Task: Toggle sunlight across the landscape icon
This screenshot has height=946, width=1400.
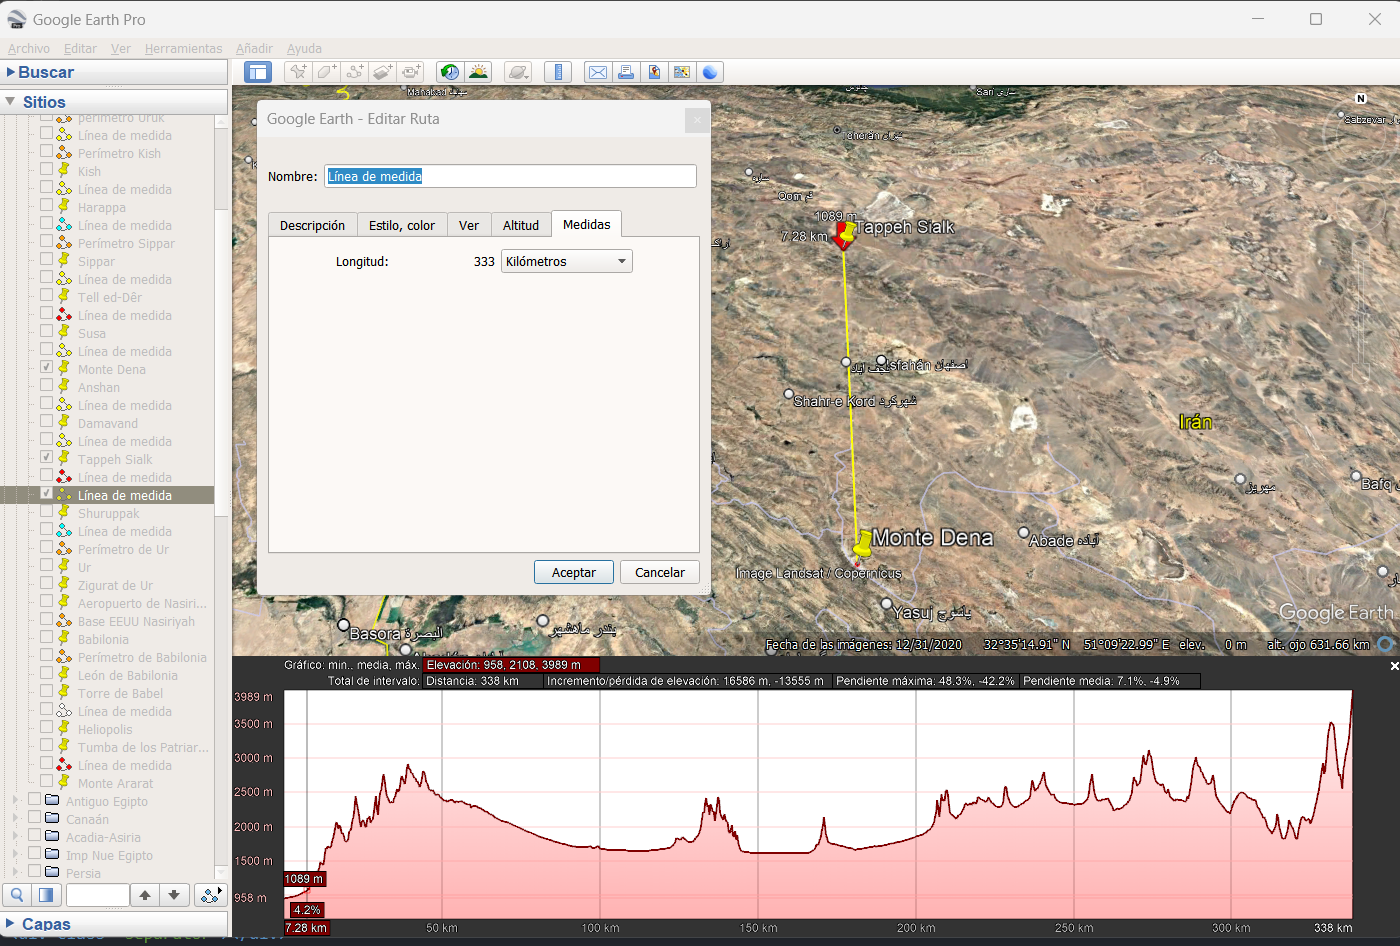Action: 478,72
